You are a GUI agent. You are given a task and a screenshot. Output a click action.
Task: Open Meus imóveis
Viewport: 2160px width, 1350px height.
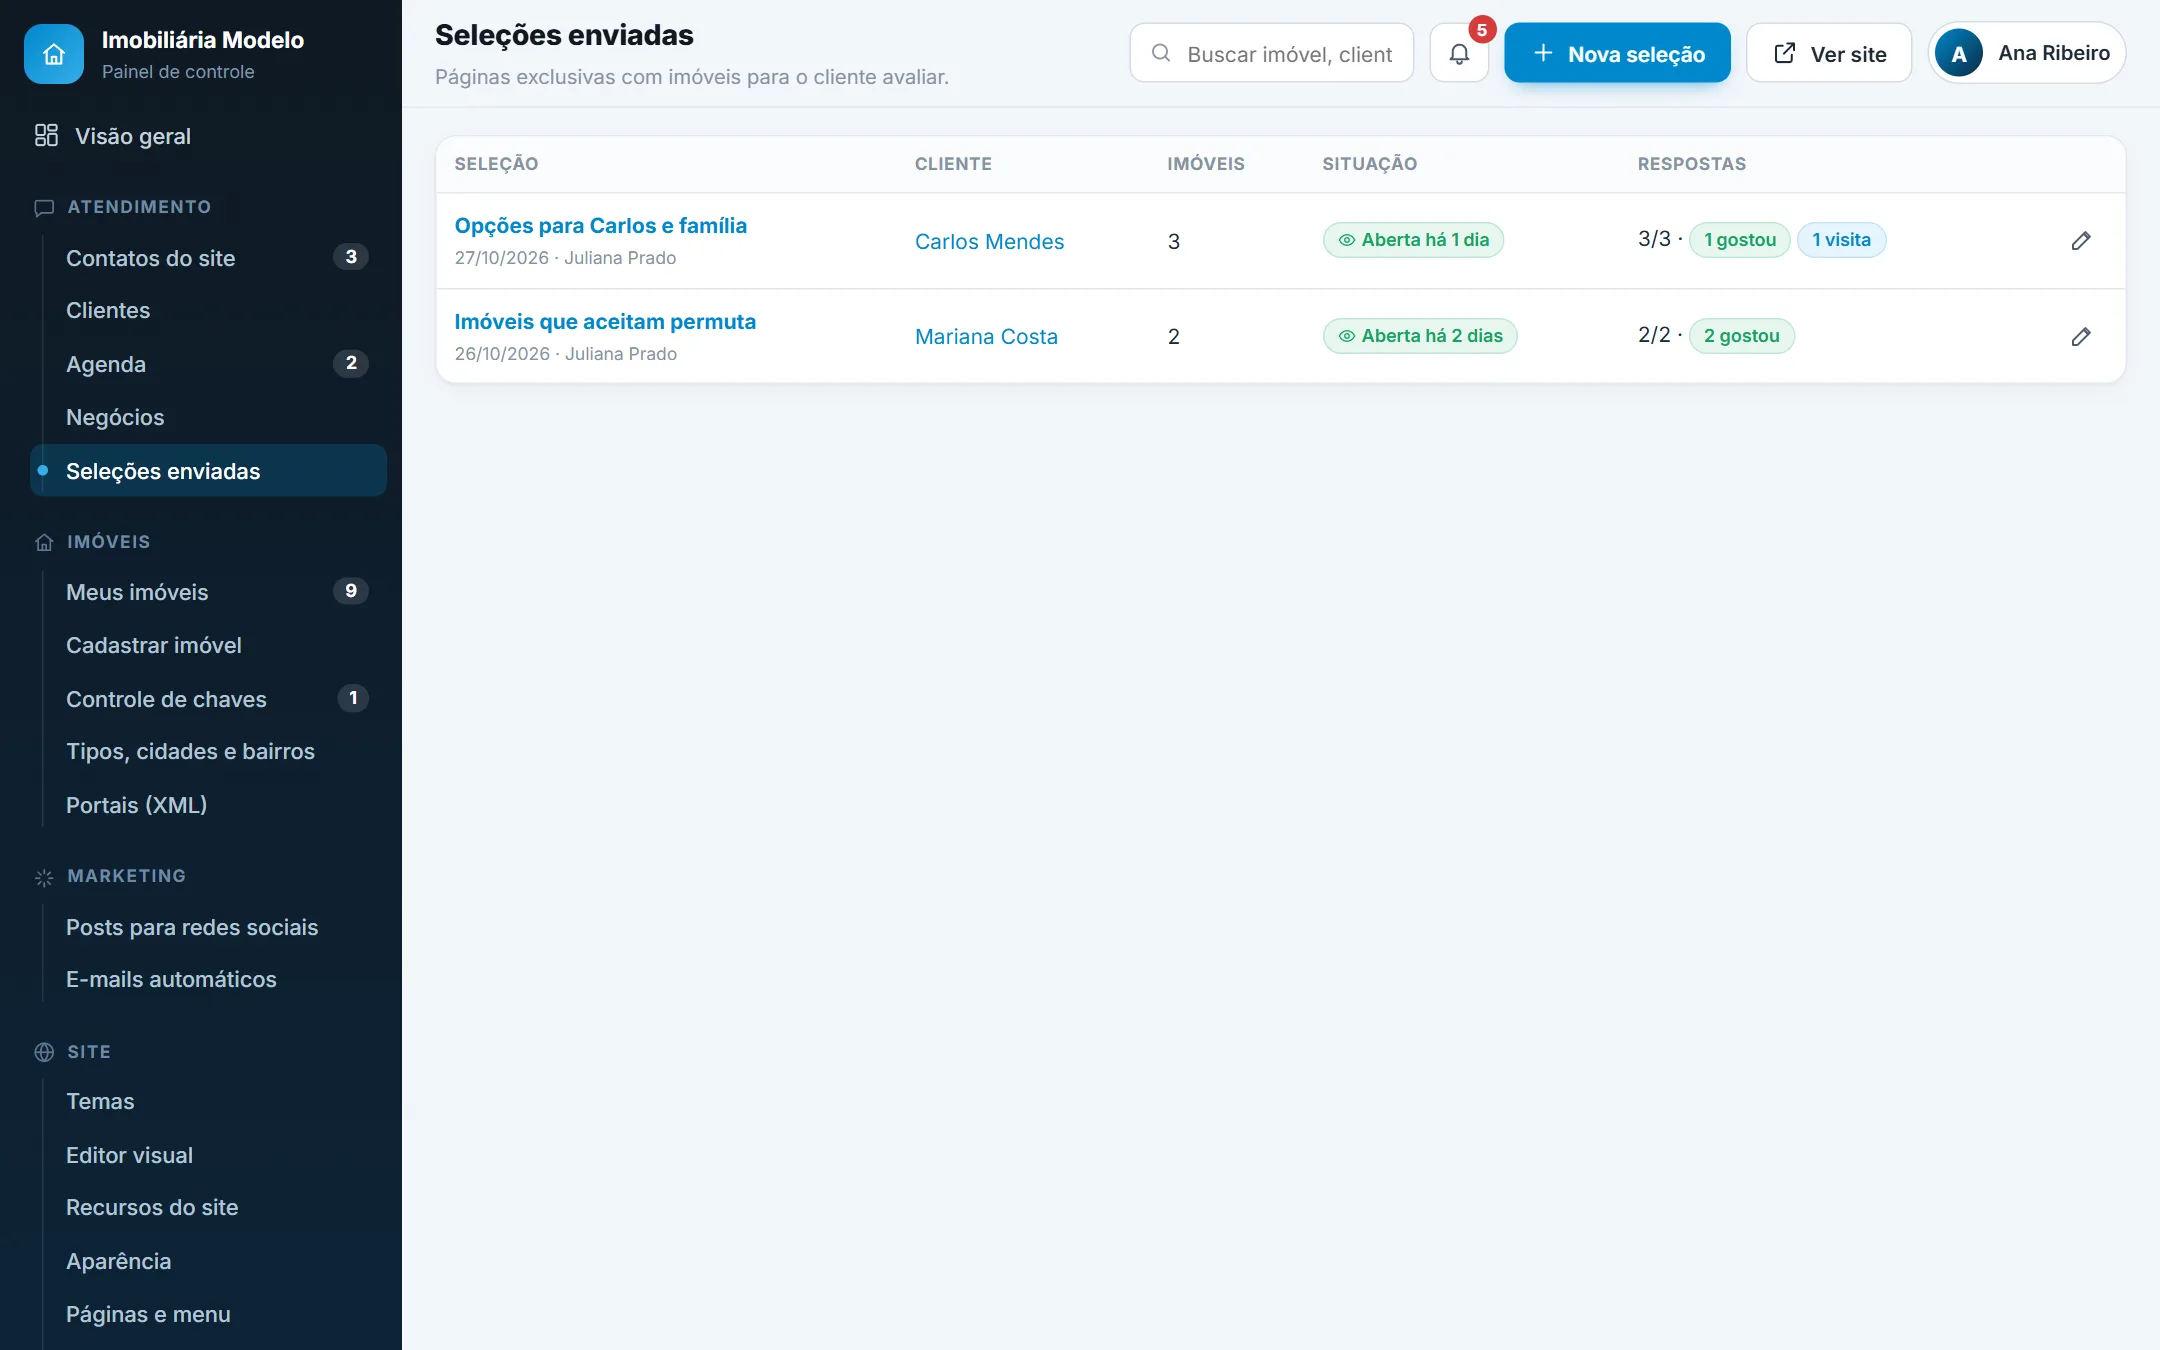(x=208, y=592)
